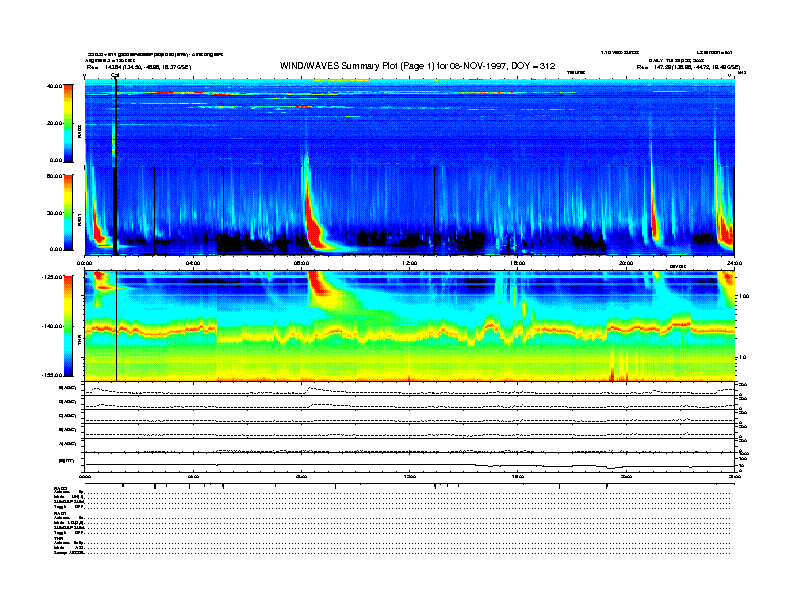The height and width of the screenshot is (612, 792).
Task: Click the 16:00 label under the RAD1 spectrogram
Action: click(518, 263)
